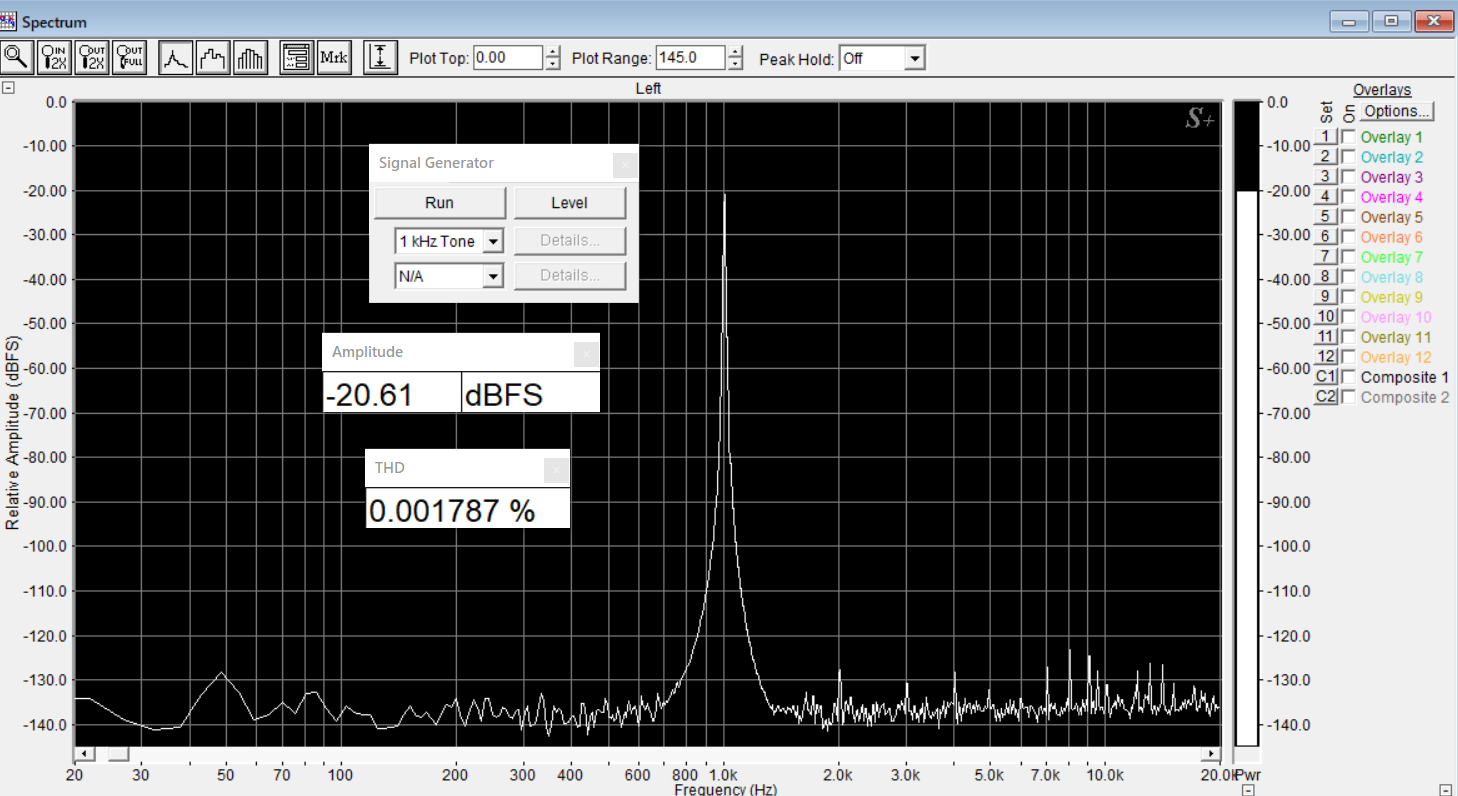The width and height of the screenshot is (1458, 796).
Task: Tick the Overlay 8 checkbox
Action: (1349, 277)
